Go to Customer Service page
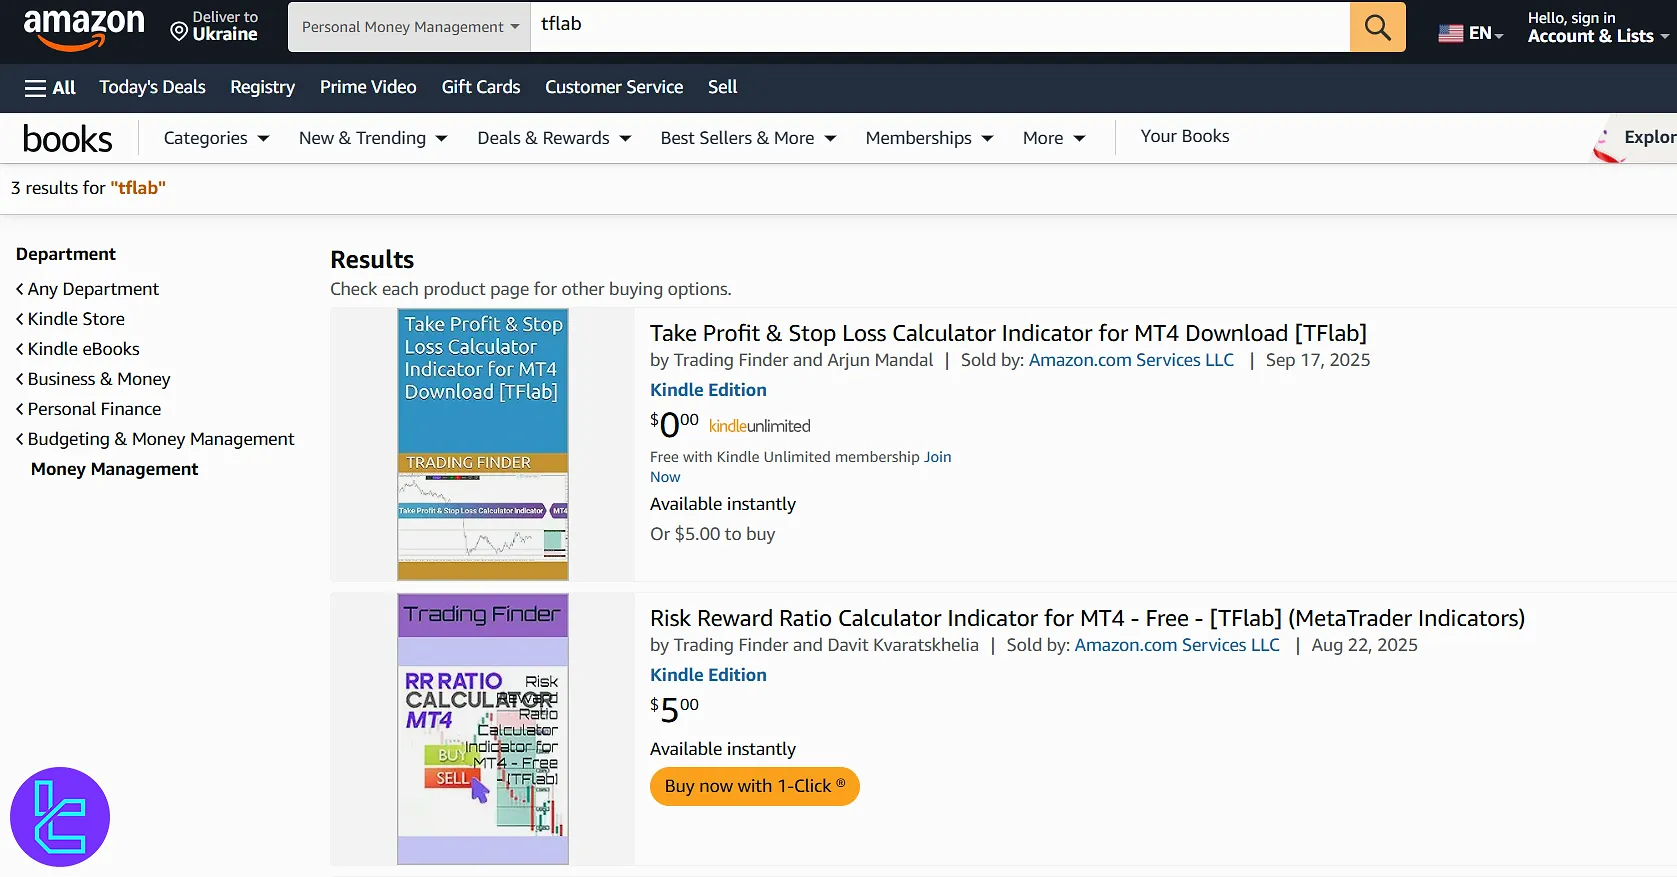This screenshot has width=1677, height=877. click(613, 87)
